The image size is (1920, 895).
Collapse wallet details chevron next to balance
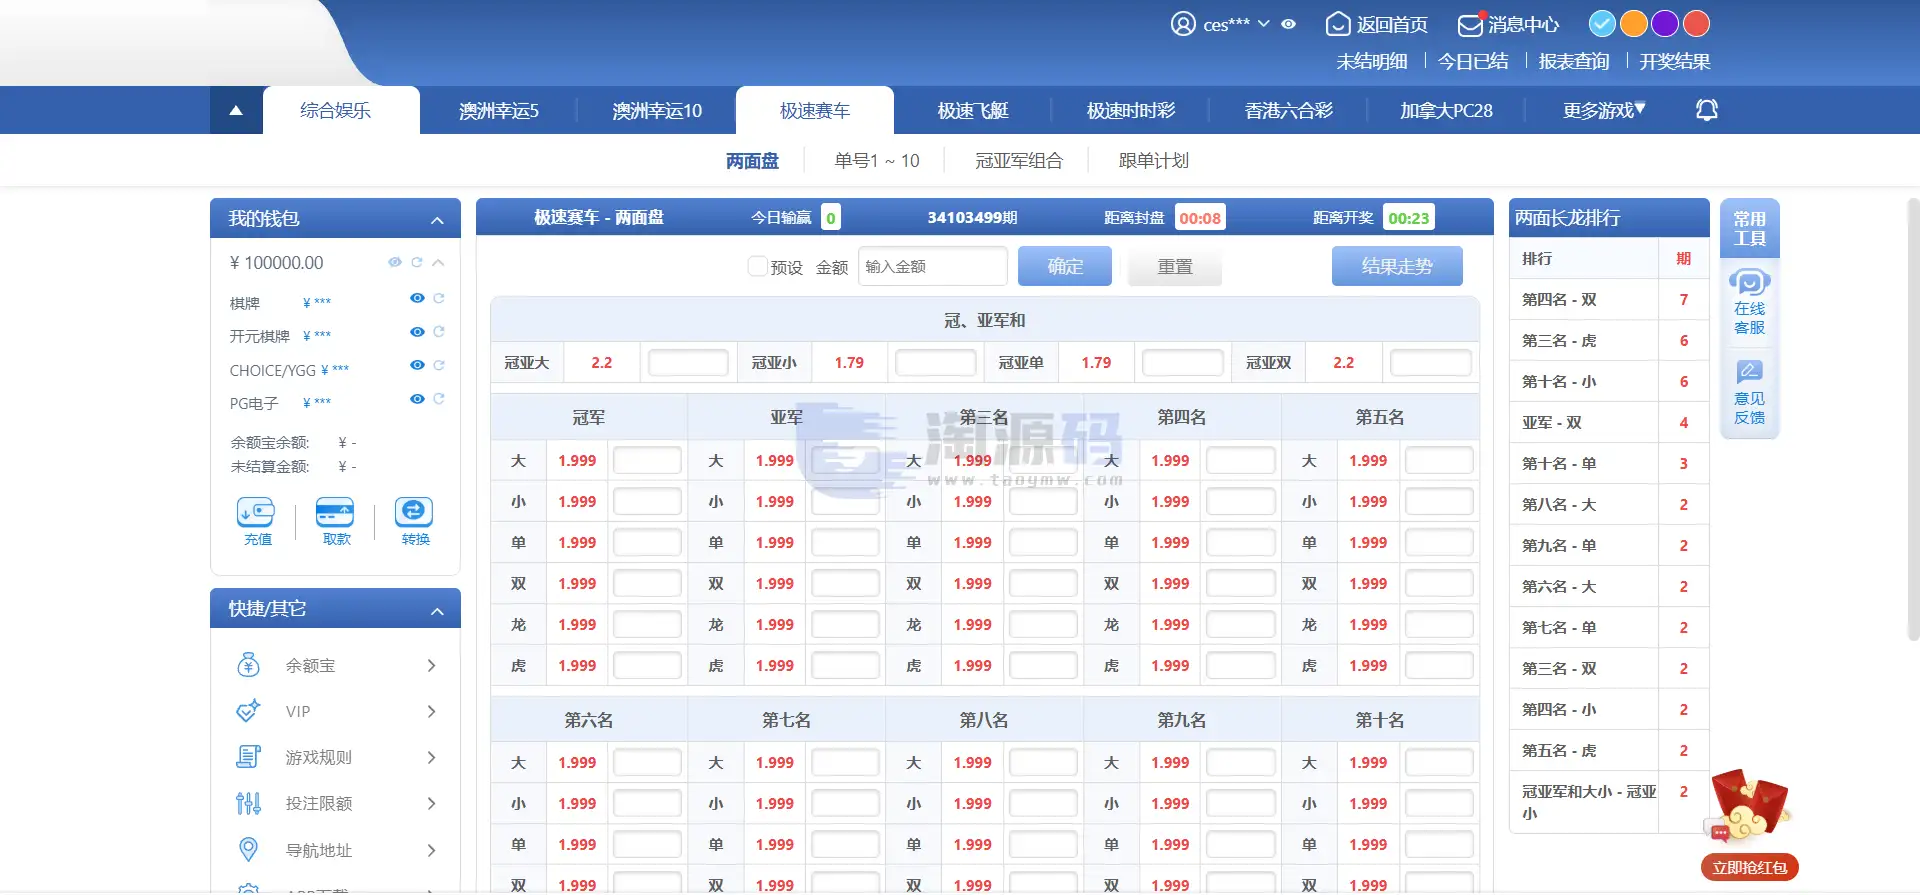pos(438,262)
